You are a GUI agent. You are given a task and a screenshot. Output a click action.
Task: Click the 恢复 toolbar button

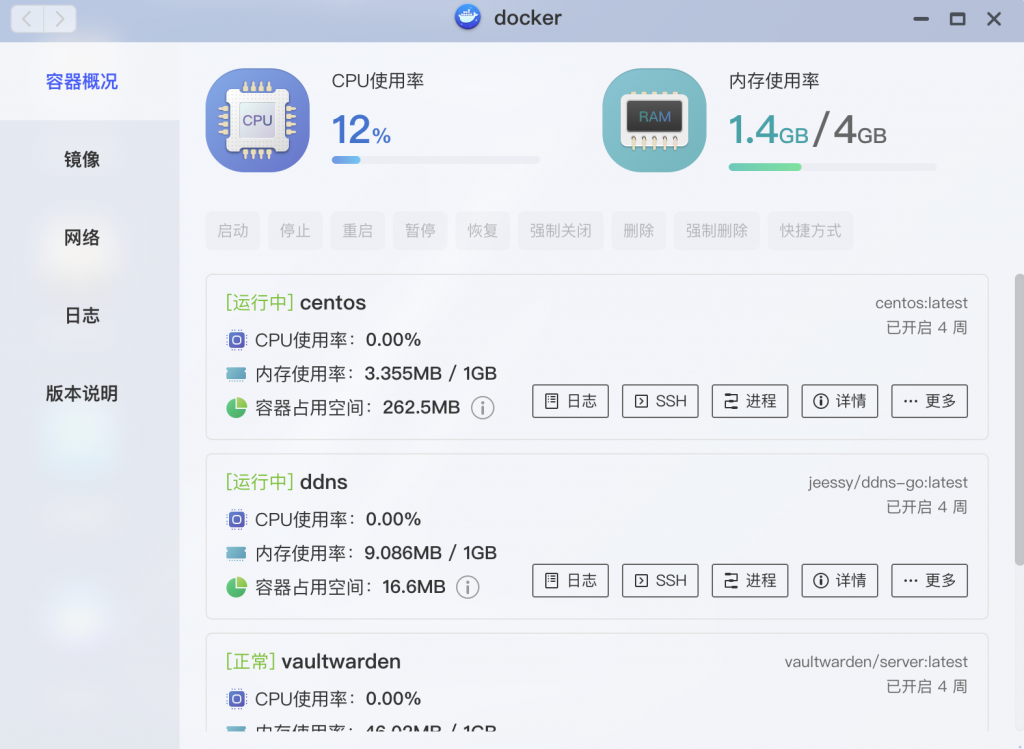point(483,231)
